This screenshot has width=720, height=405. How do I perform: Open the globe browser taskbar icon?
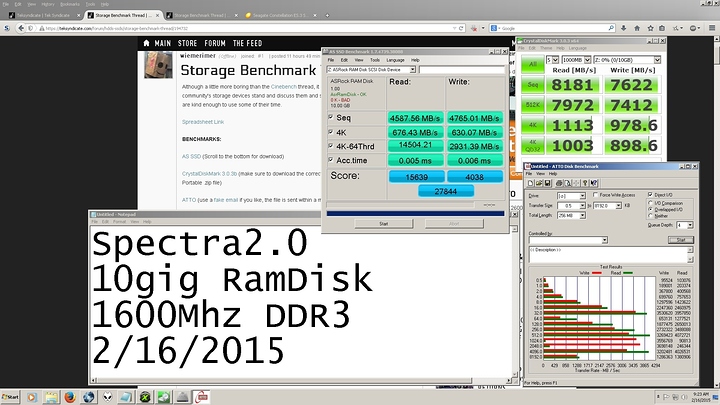tap(89, 397)
